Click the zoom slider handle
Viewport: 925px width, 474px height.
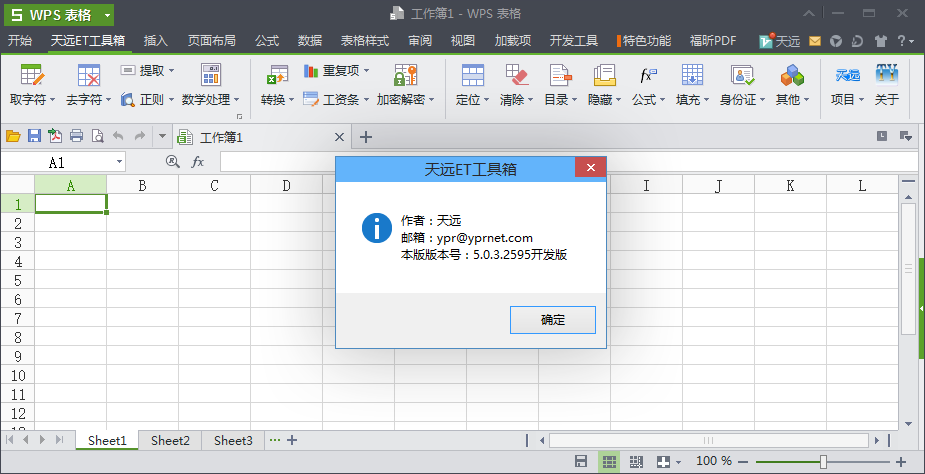pyautogui.click(x=823, y=462)
